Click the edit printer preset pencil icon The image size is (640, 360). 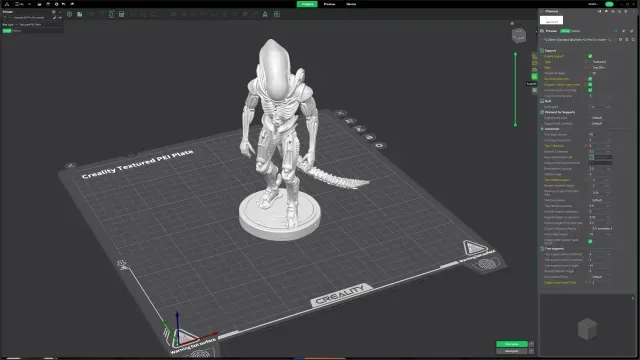point(55,18)
